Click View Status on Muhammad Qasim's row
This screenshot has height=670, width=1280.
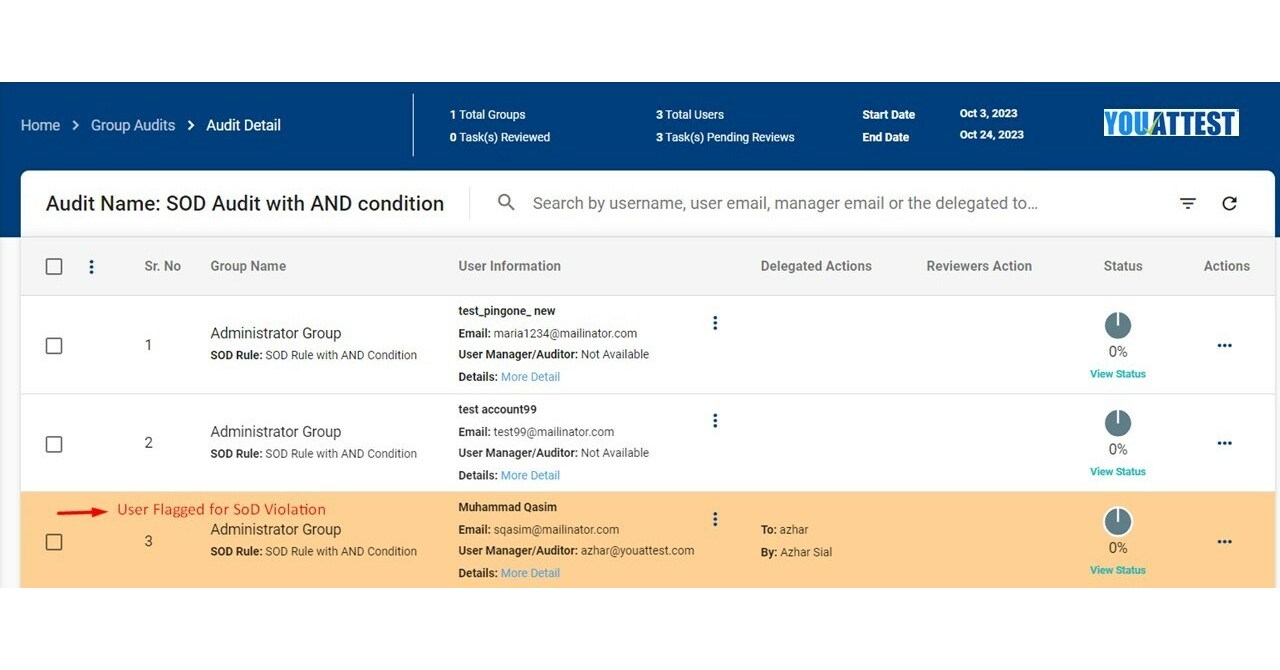click(1117, 569)
